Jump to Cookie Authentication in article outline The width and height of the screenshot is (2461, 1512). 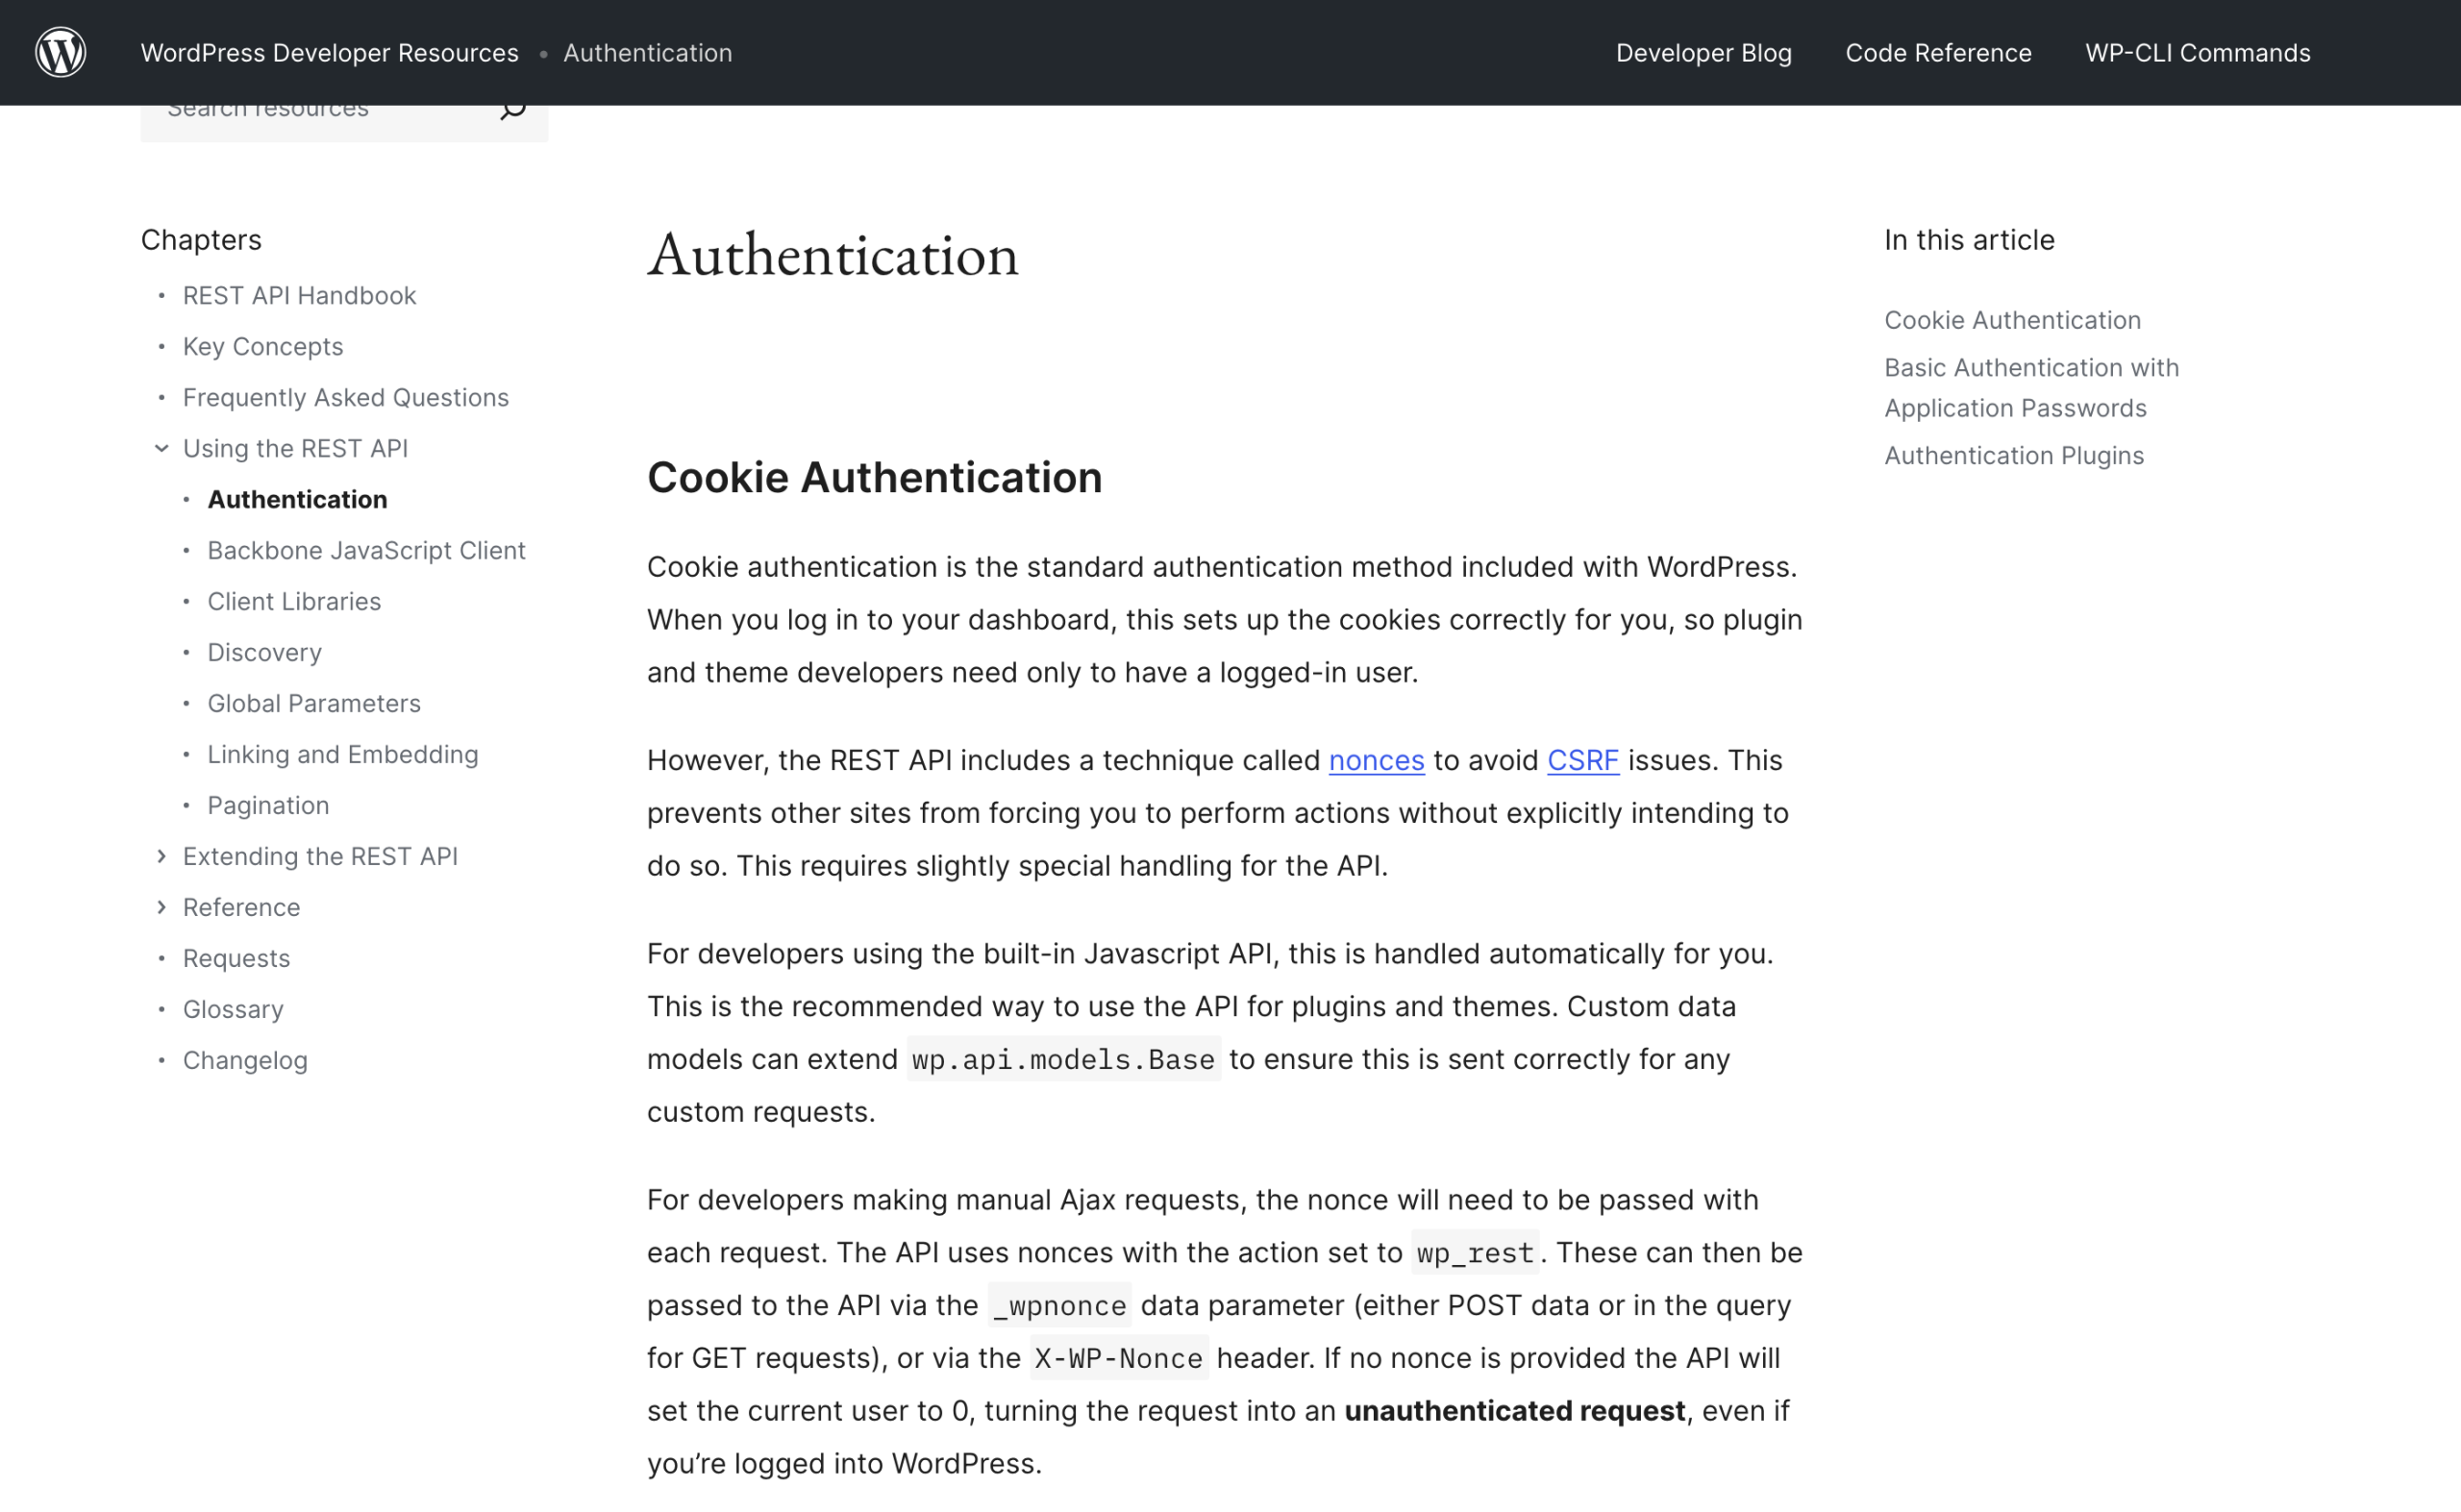point(2012,321)
